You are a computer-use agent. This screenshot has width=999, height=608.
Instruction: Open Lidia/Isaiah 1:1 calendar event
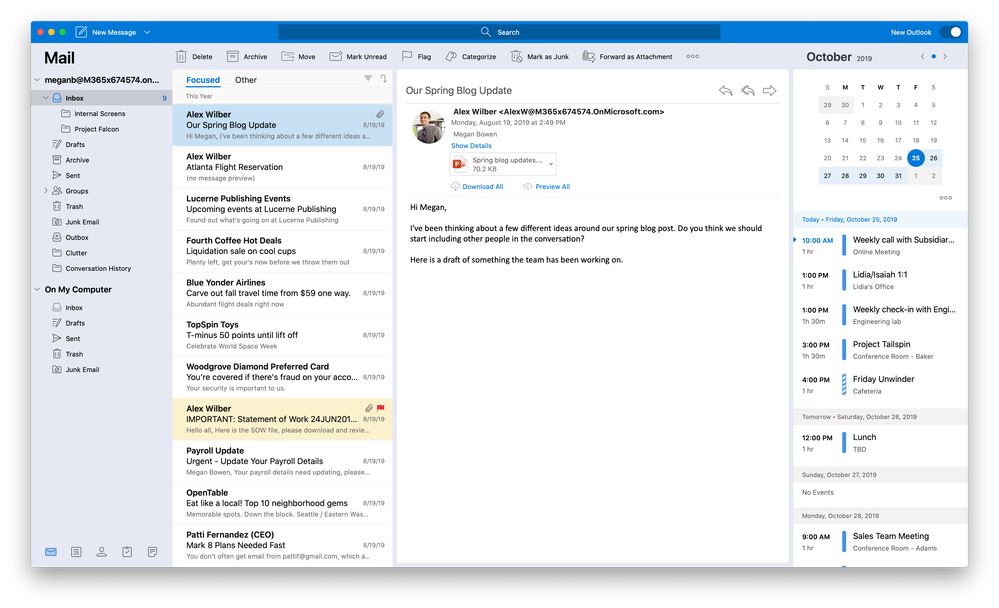pyautogui.click(x=880, y=280)
